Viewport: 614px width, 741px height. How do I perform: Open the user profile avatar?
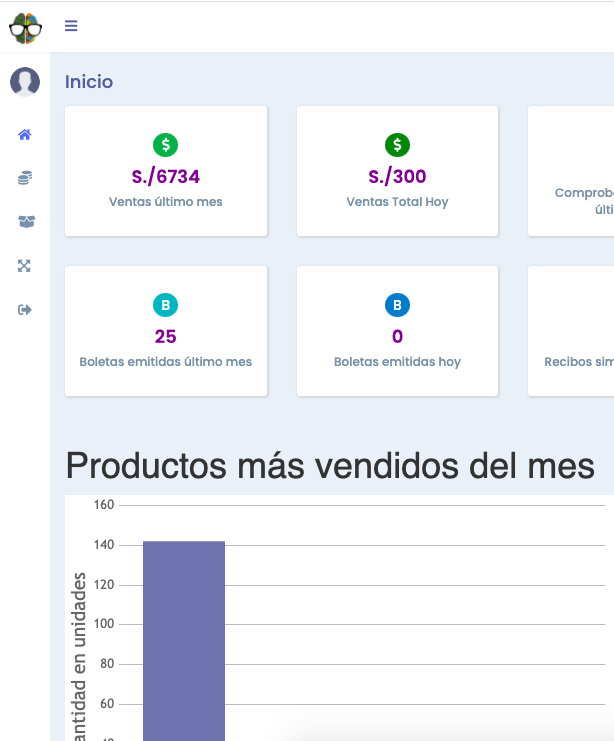coord(25,82)
